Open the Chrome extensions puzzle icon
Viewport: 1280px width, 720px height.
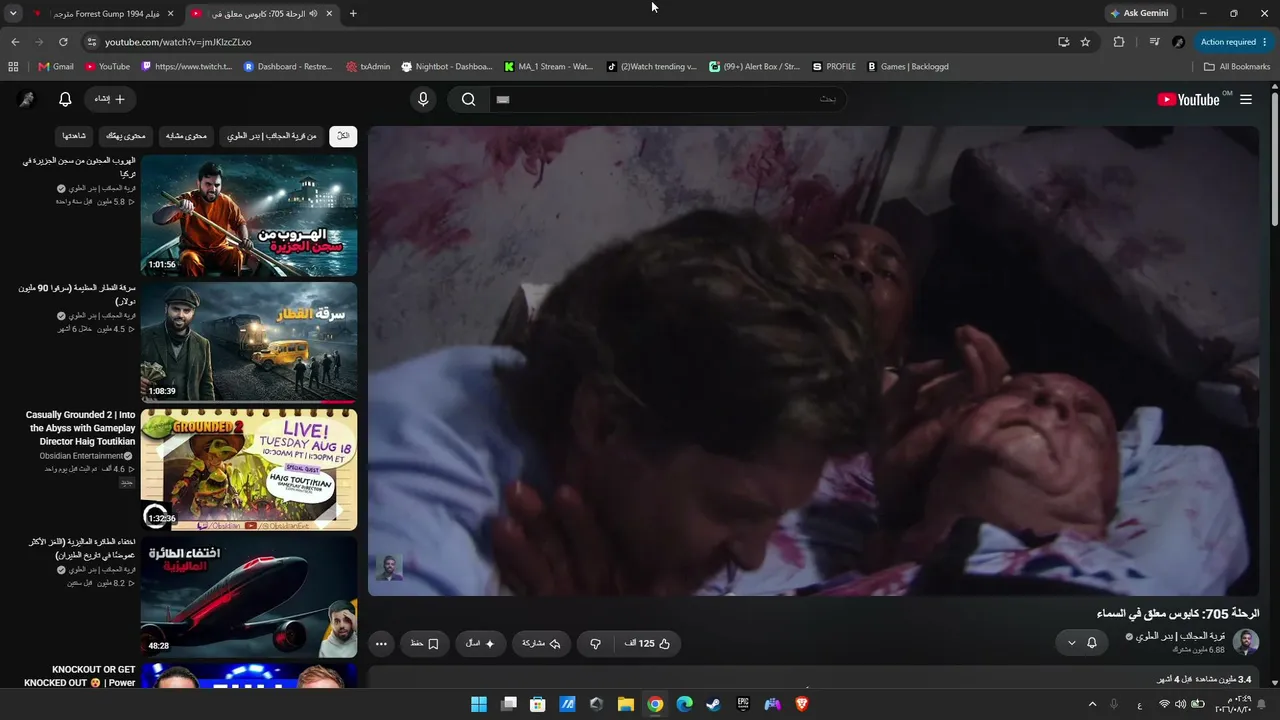point(1119,42)
